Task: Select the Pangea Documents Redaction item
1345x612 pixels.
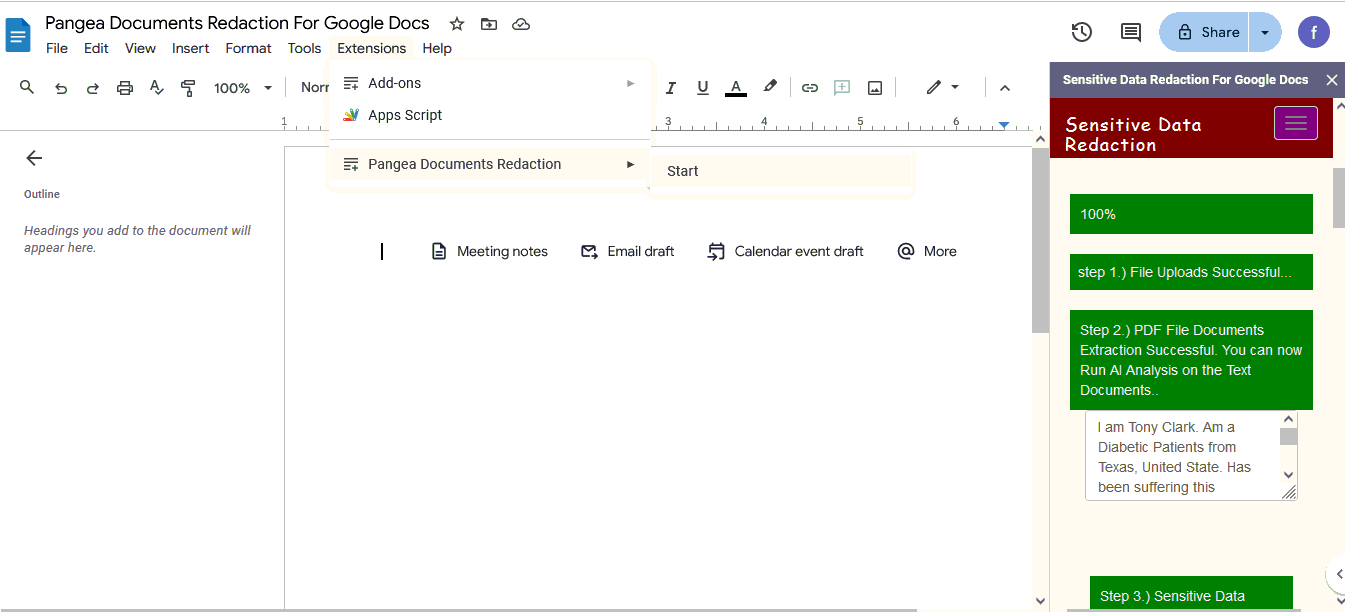Action: point(490,164)
